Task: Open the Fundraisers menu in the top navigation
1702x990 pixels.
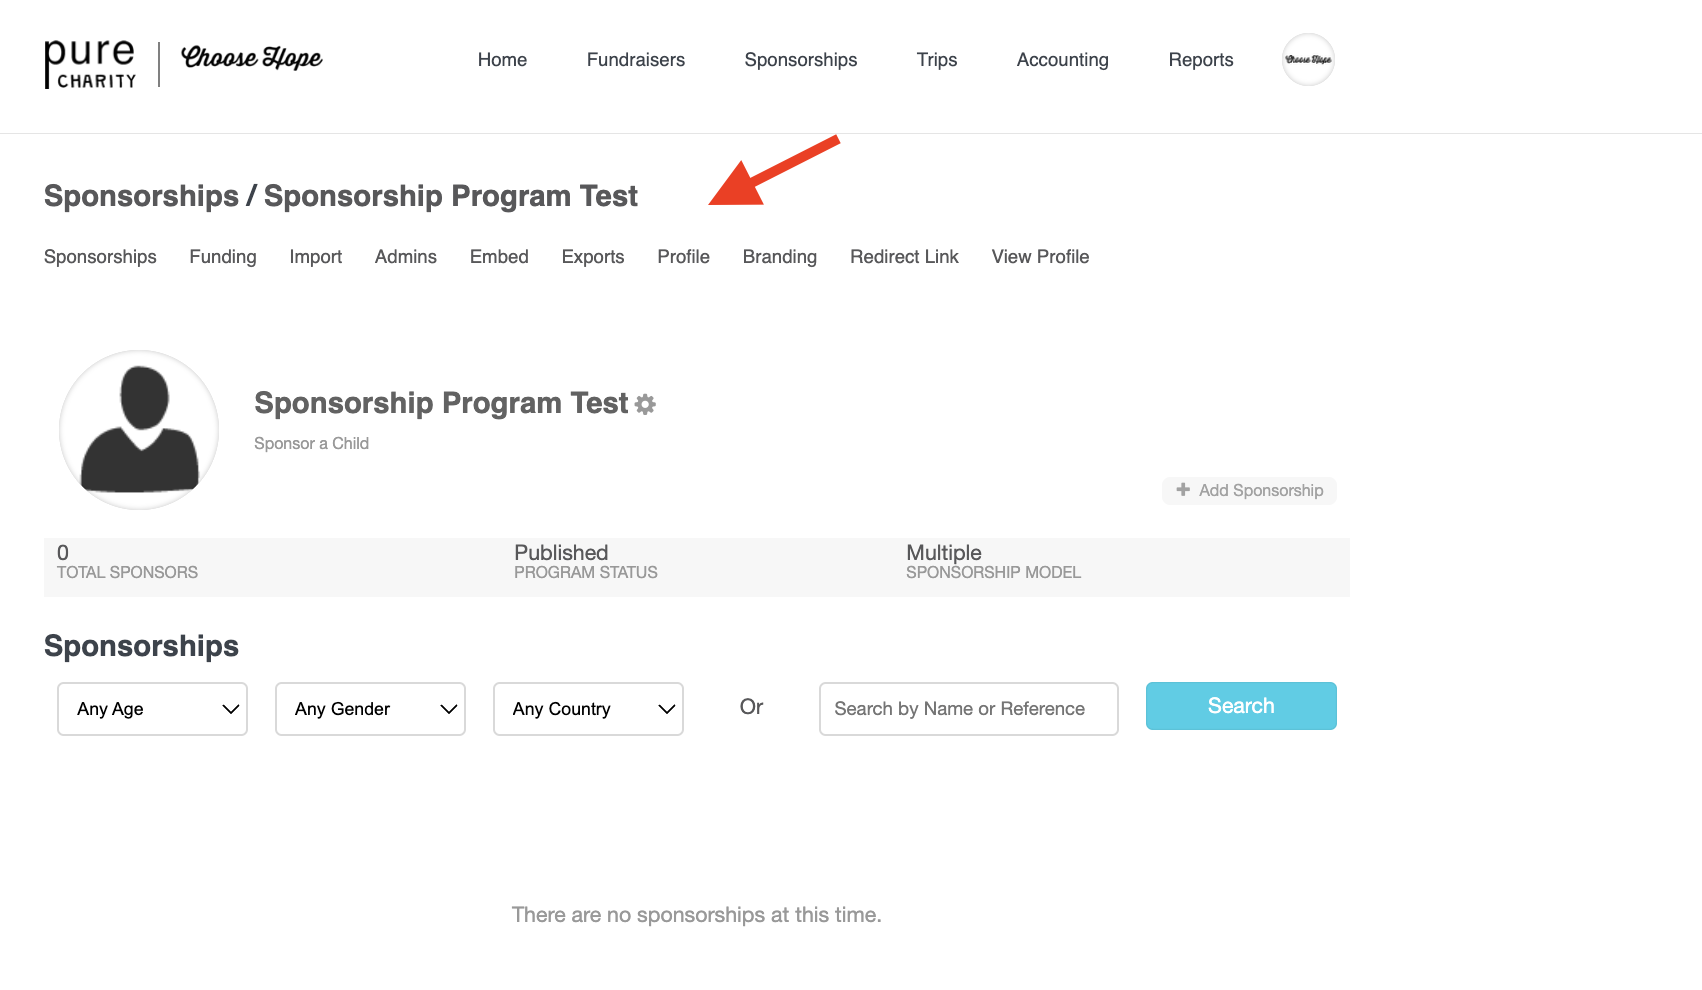Action: (635, 60)
